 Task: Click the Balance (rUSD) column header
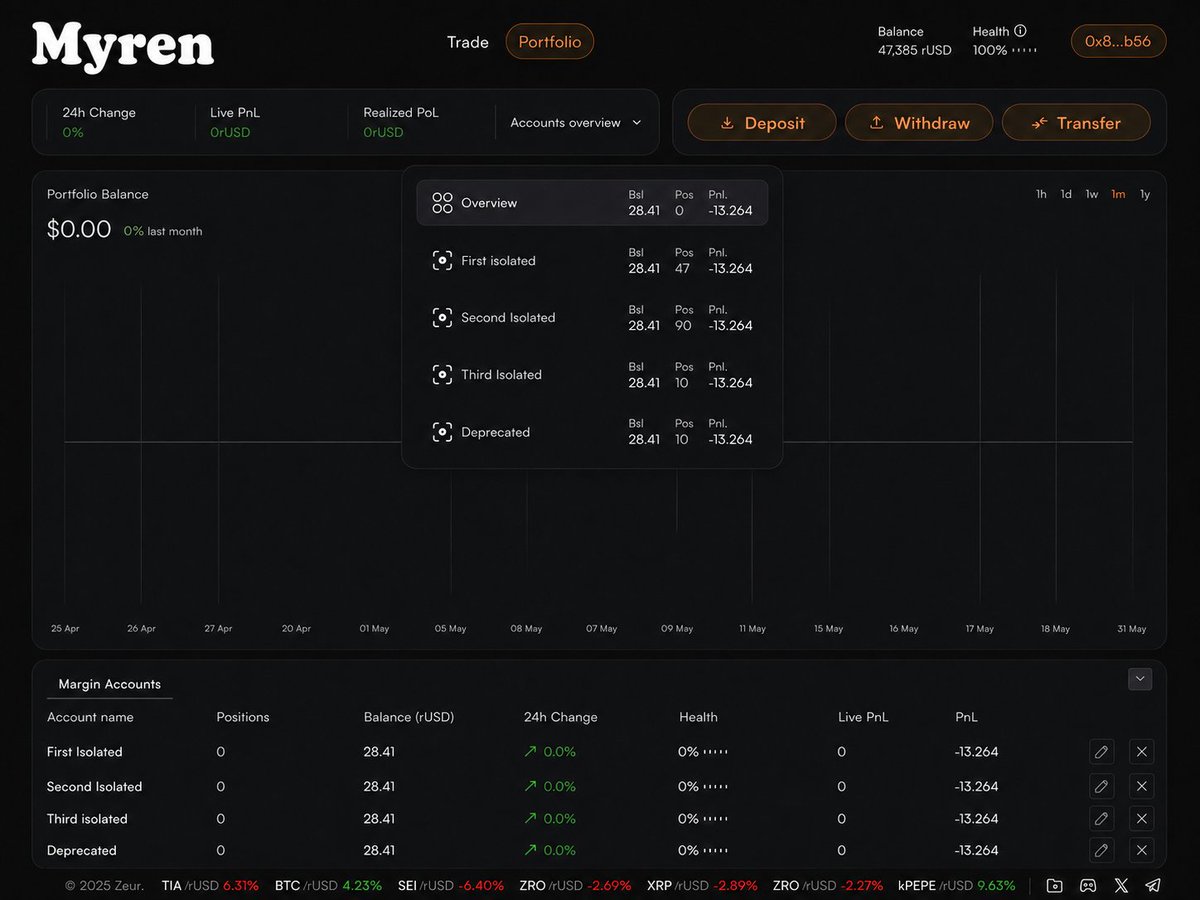point(409,717)
